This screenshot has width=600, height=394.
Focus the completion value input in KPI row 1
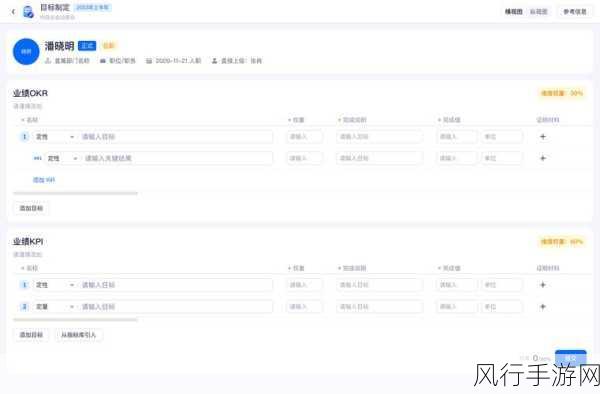pyautogui.click(x=457, y=285)
